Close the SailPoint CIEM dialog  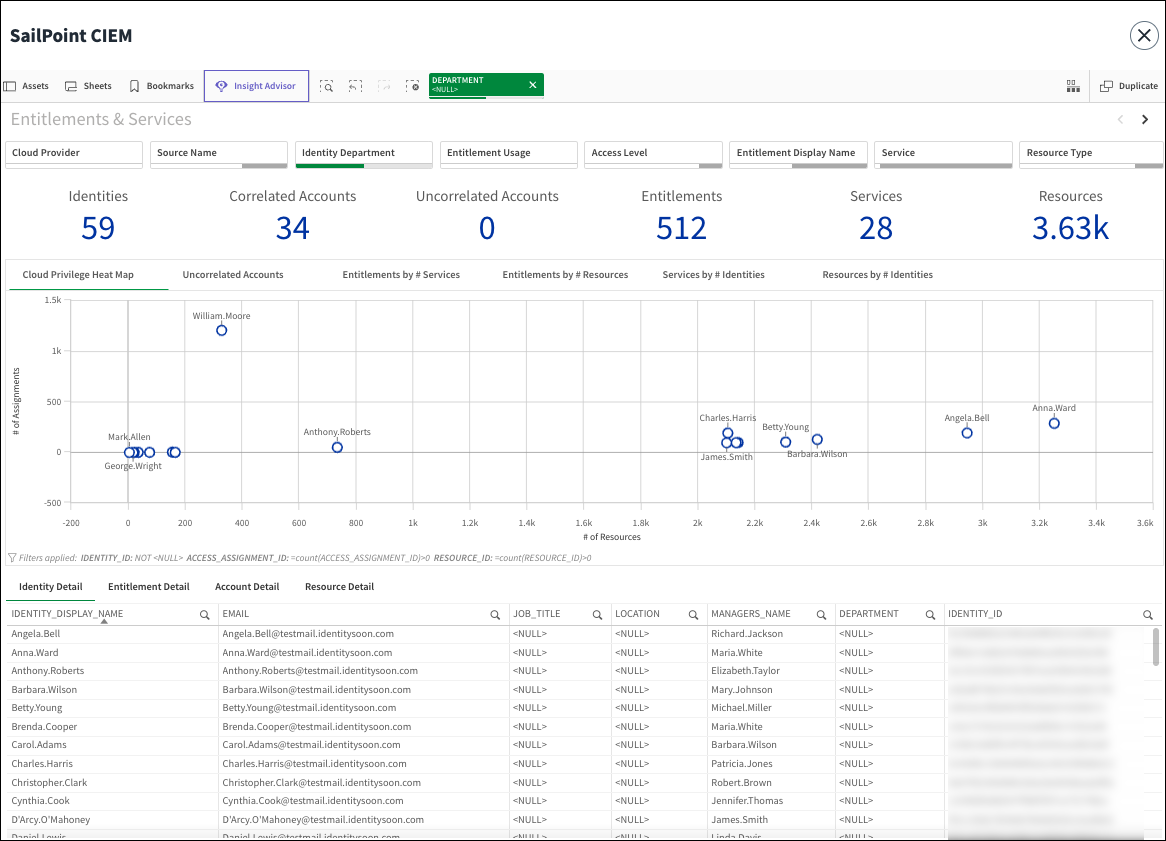(x=1144, y=36)
